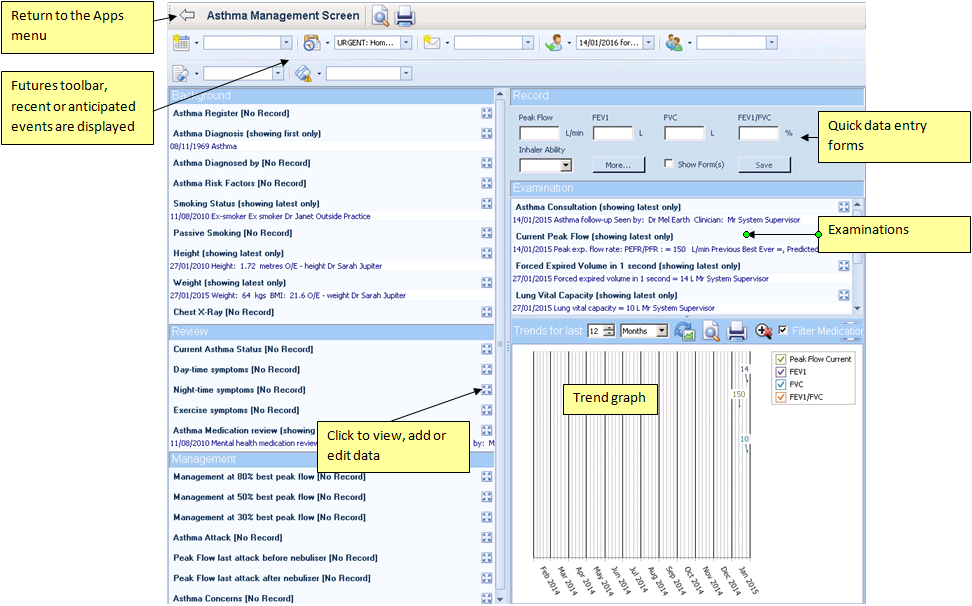Tick the Show Form(s) checkbox

[x=669, y=165]
